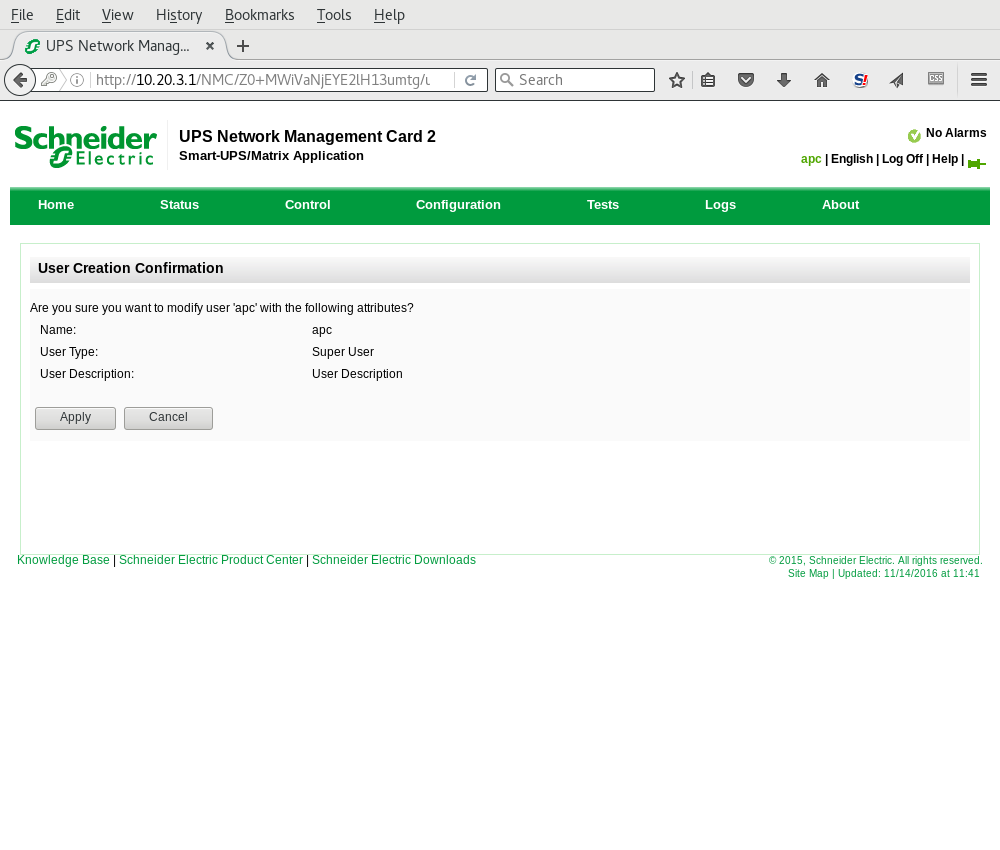Click the 'Name:' field label
Screen dimensions: 1000x850
pos(58,330)
